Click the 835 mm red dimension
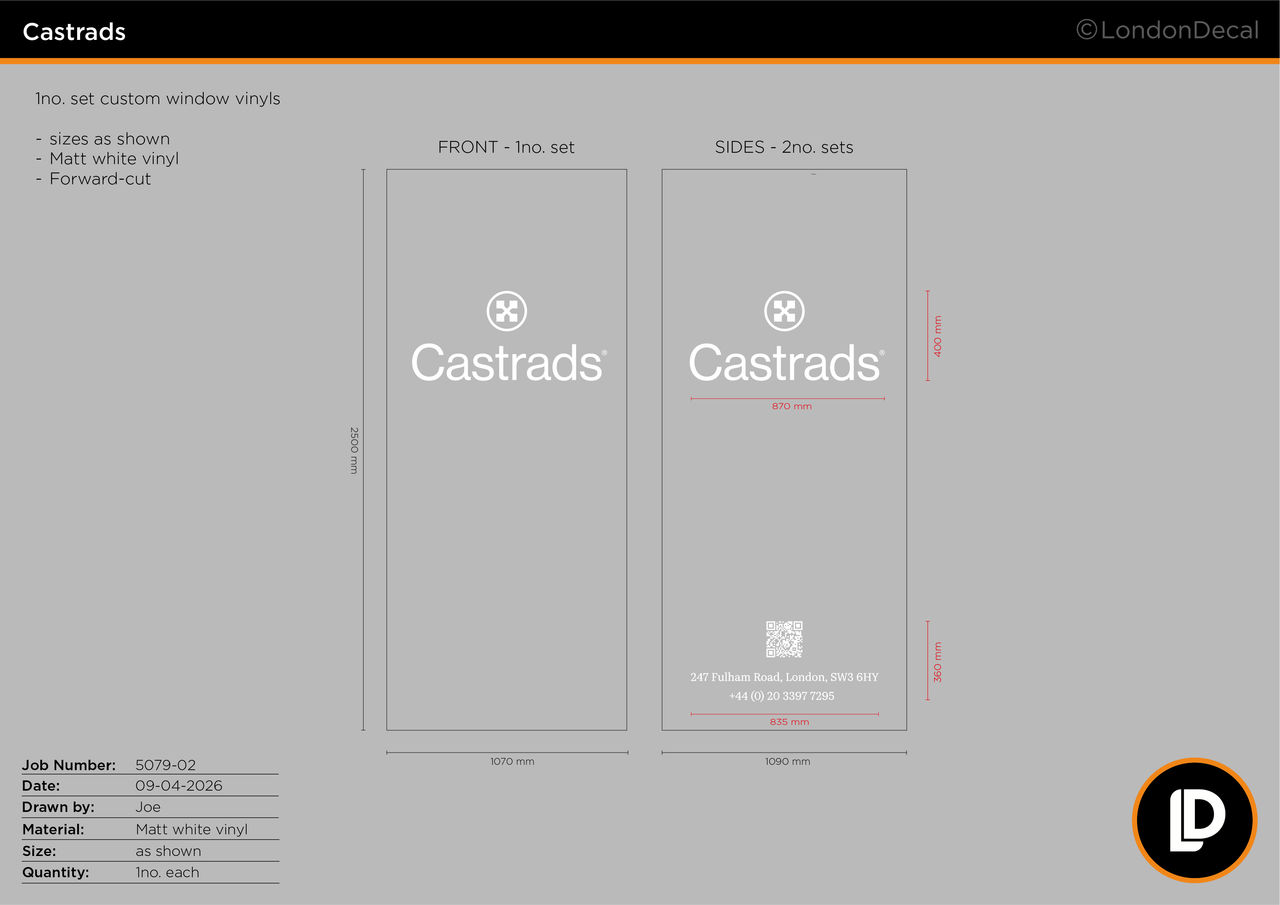This screenshot has width=1280, height=905. (789, 722)
